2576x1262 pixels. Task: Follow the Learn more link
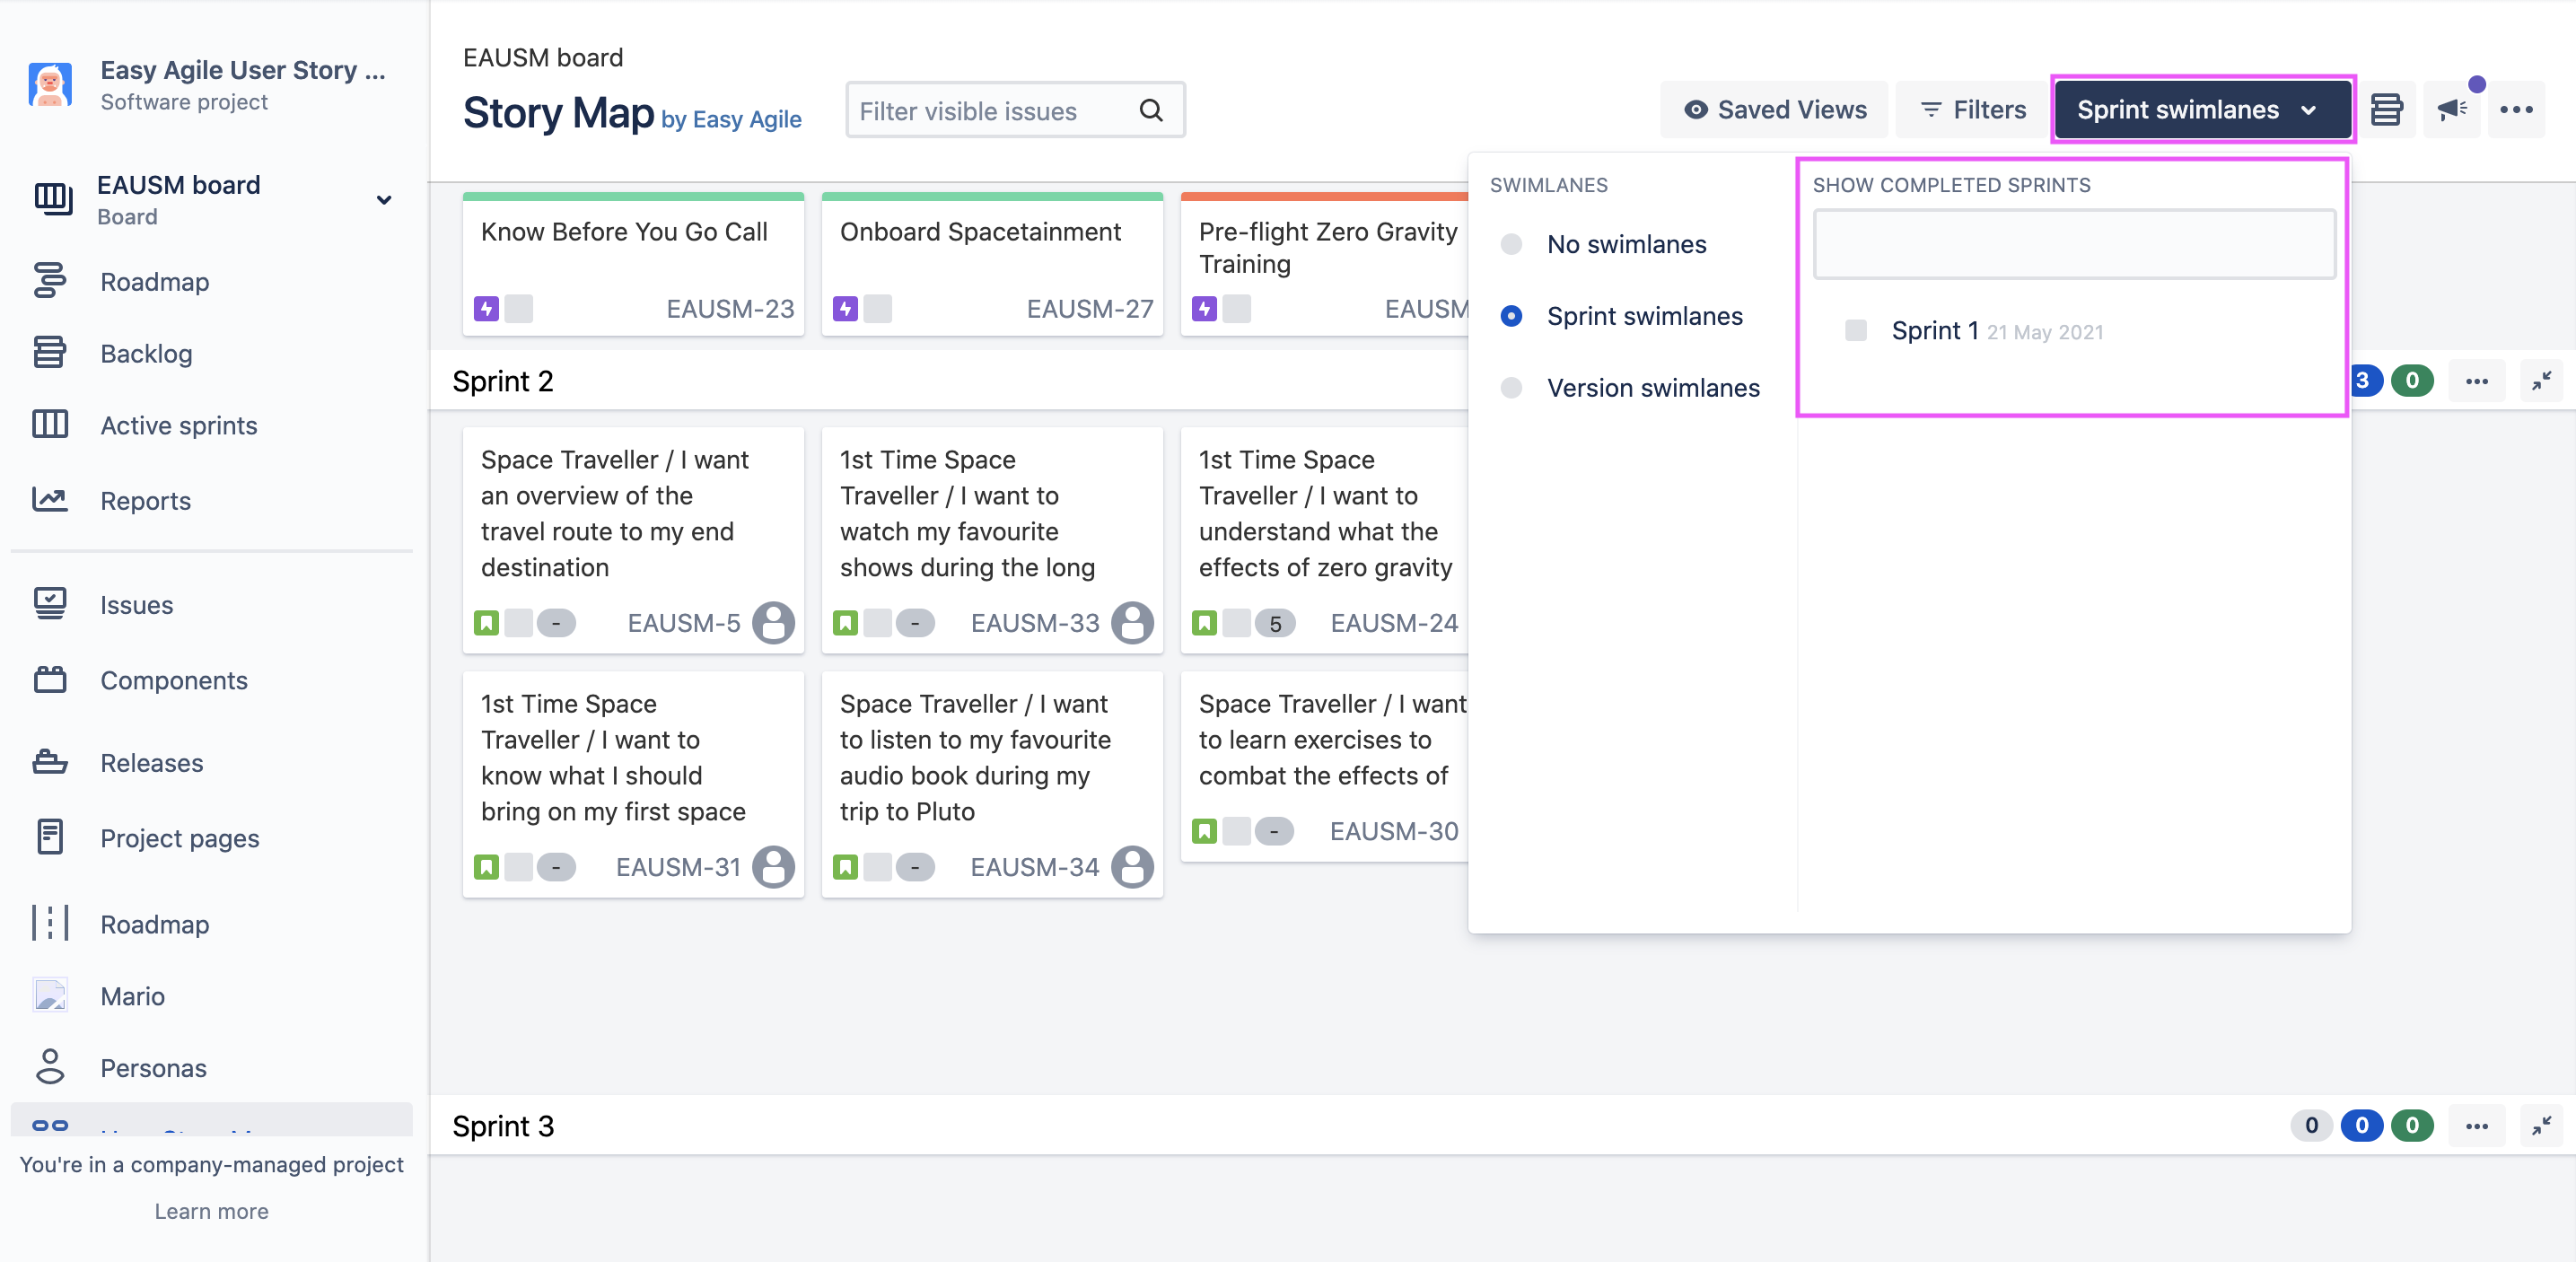coord(211,1210)
